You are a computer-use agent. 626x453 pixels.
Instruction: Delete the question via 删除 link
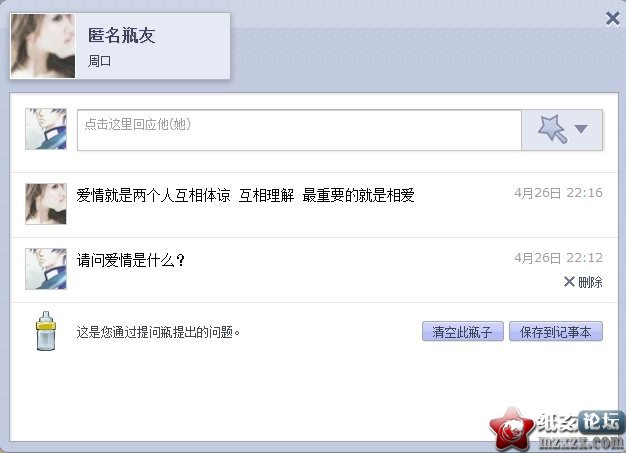(x=590, y=282)
